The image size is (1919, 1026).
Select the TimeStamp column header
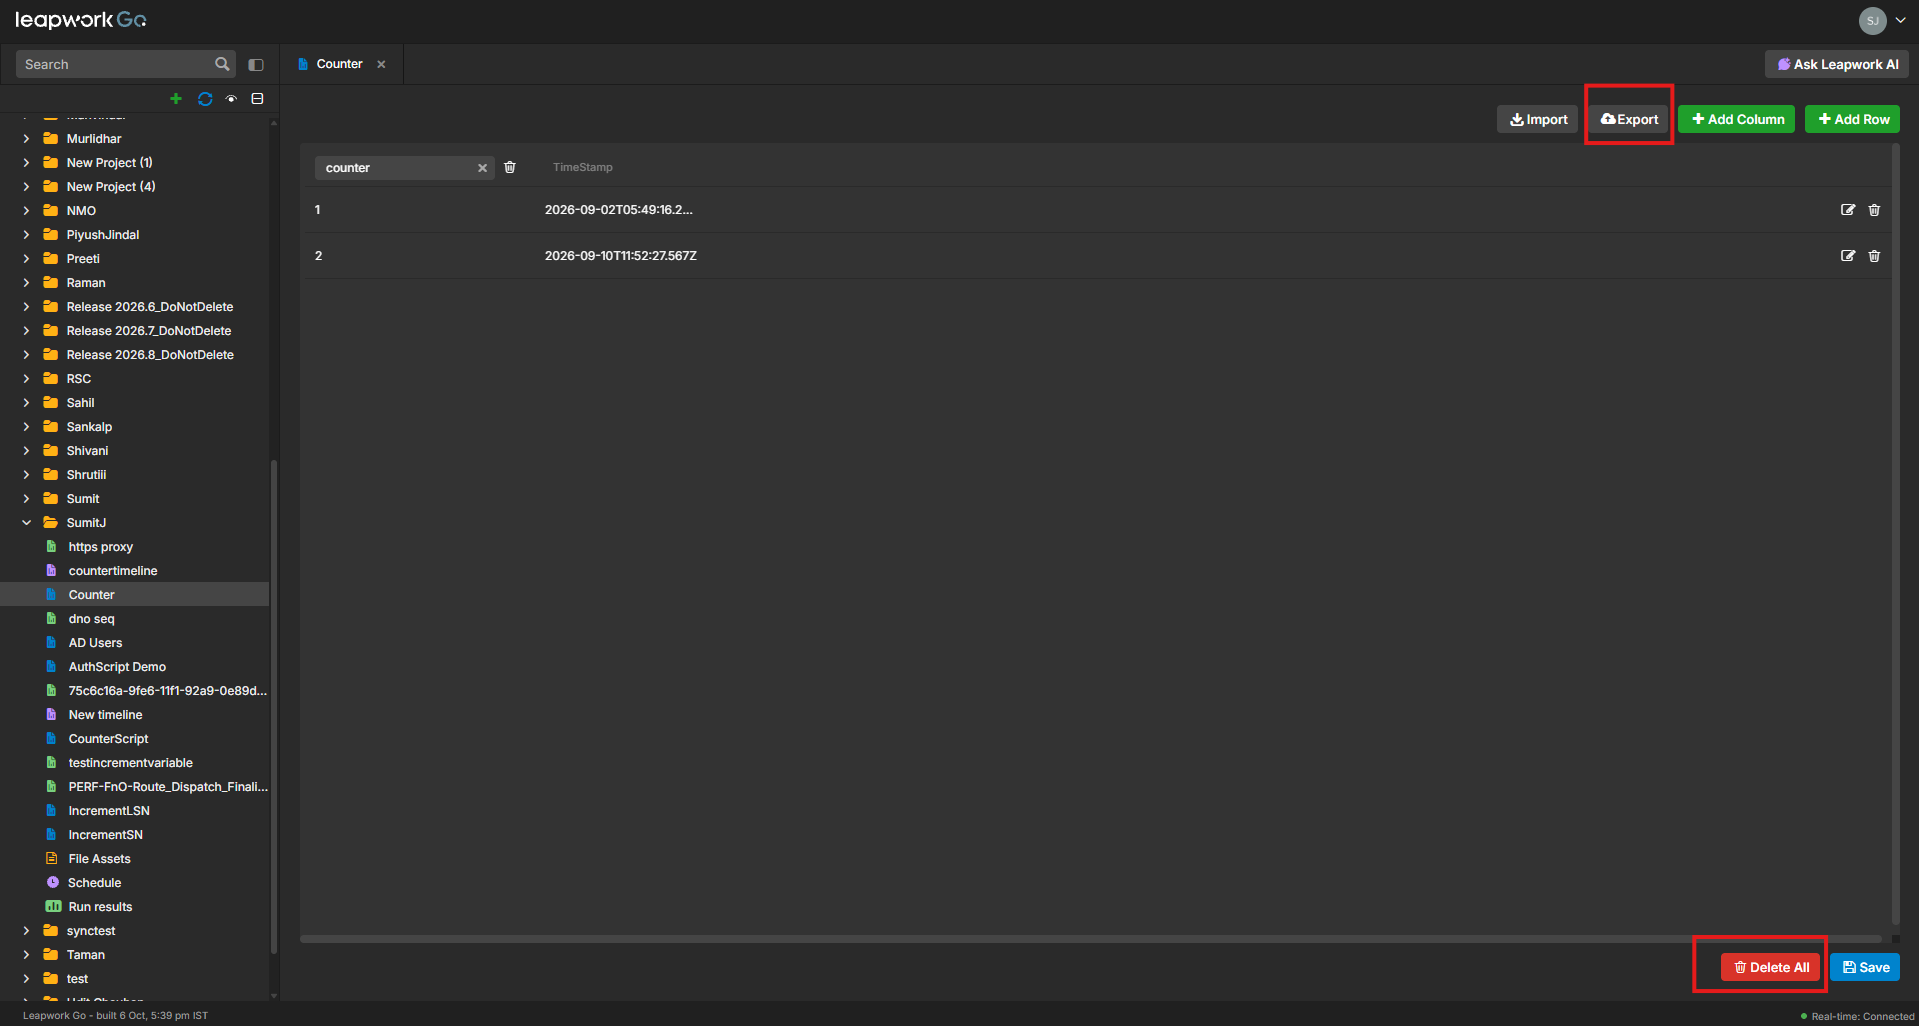(583, 167)
